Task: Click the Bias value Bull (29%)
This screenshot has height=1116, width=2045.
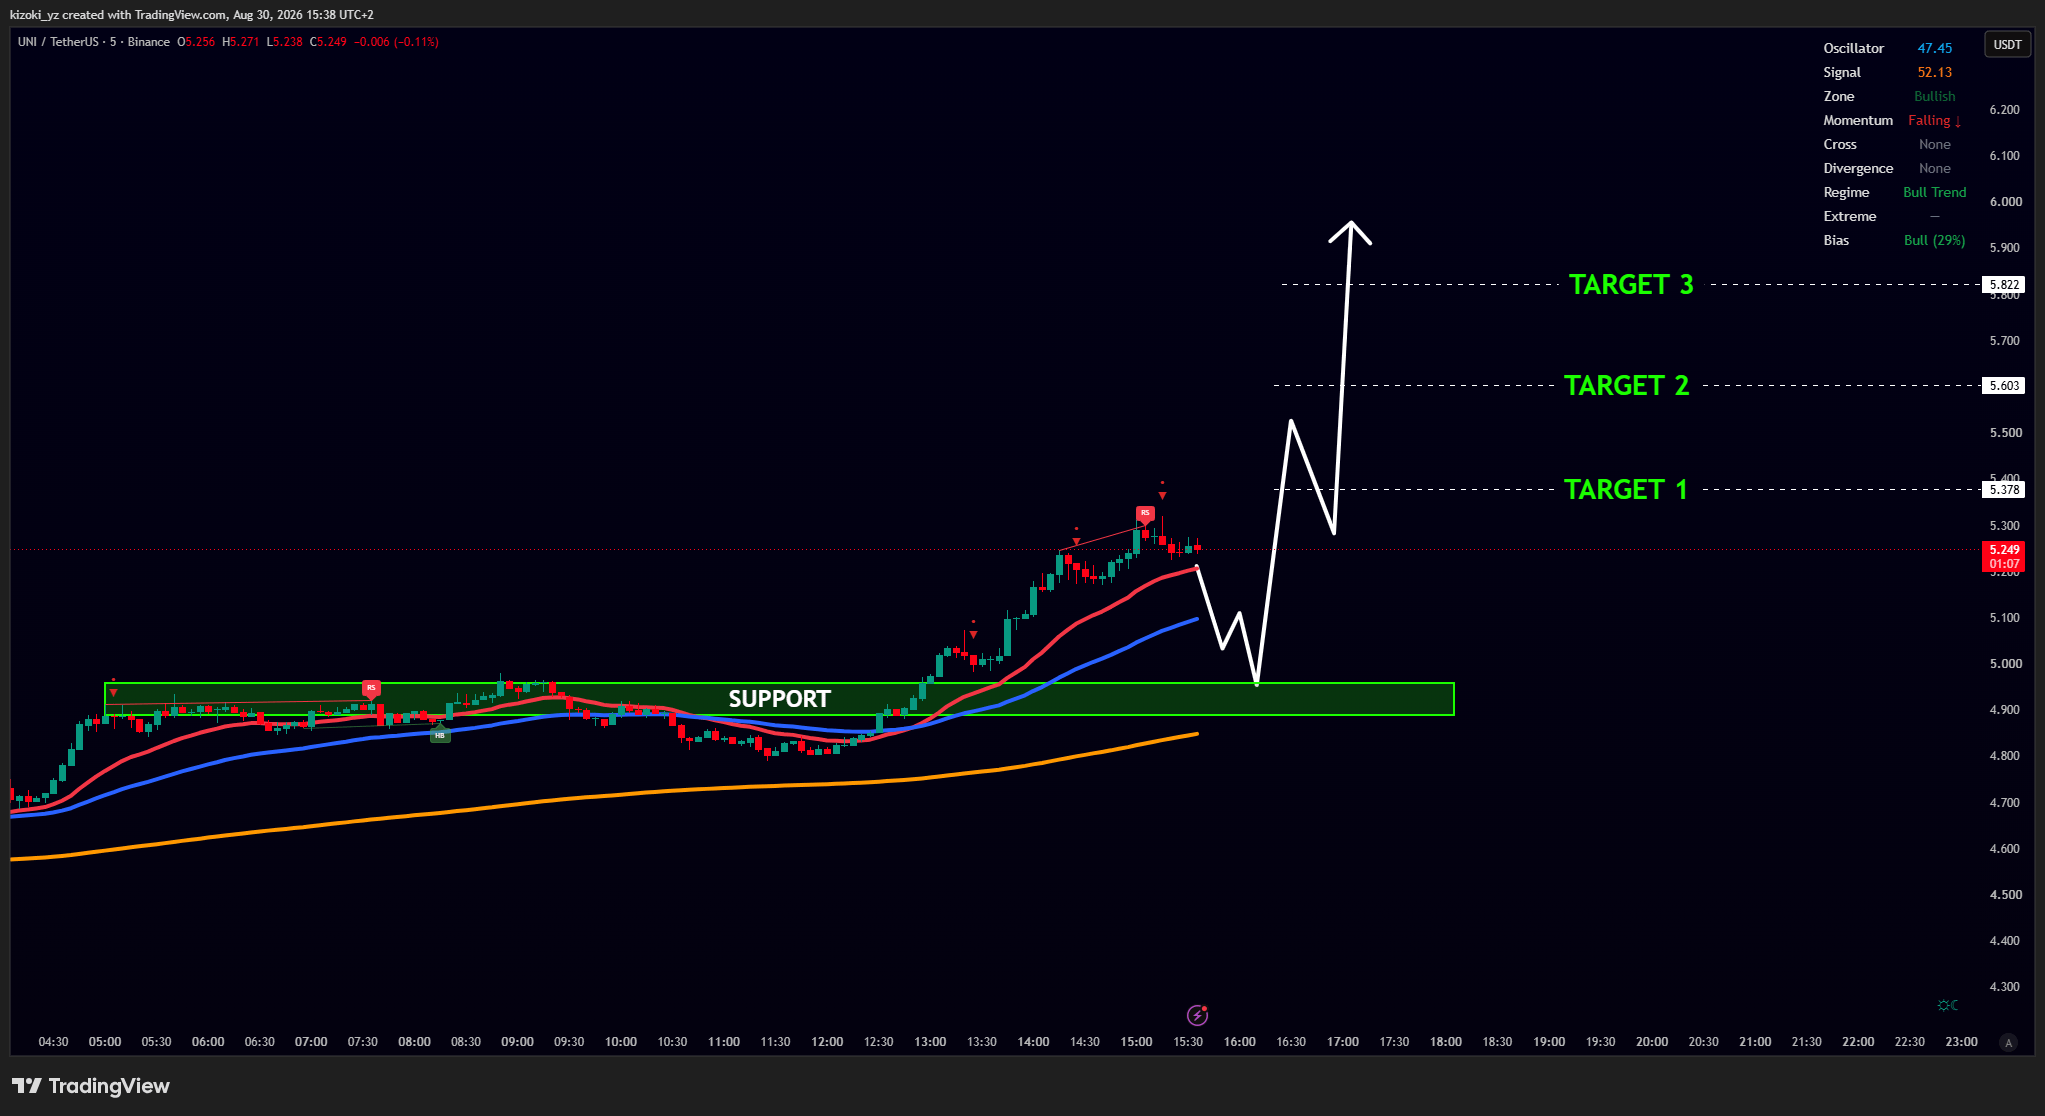Action: pyautogui.click(x=1935, y=240)
